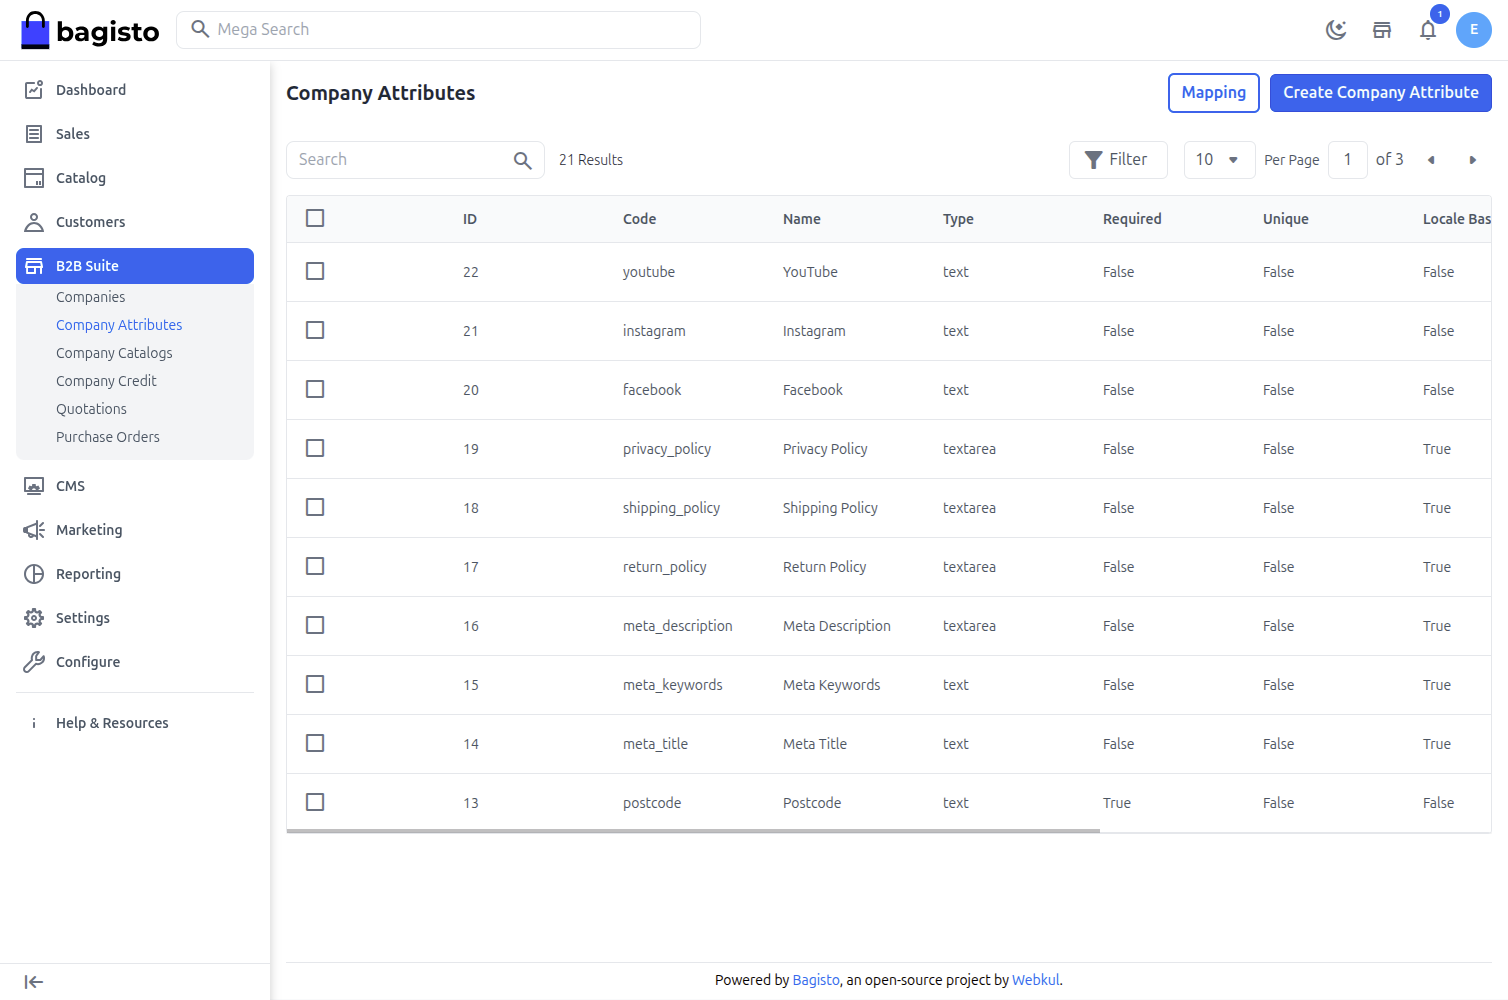
Task: Click the CMS sidebar icon
Action: pos(34,486)
